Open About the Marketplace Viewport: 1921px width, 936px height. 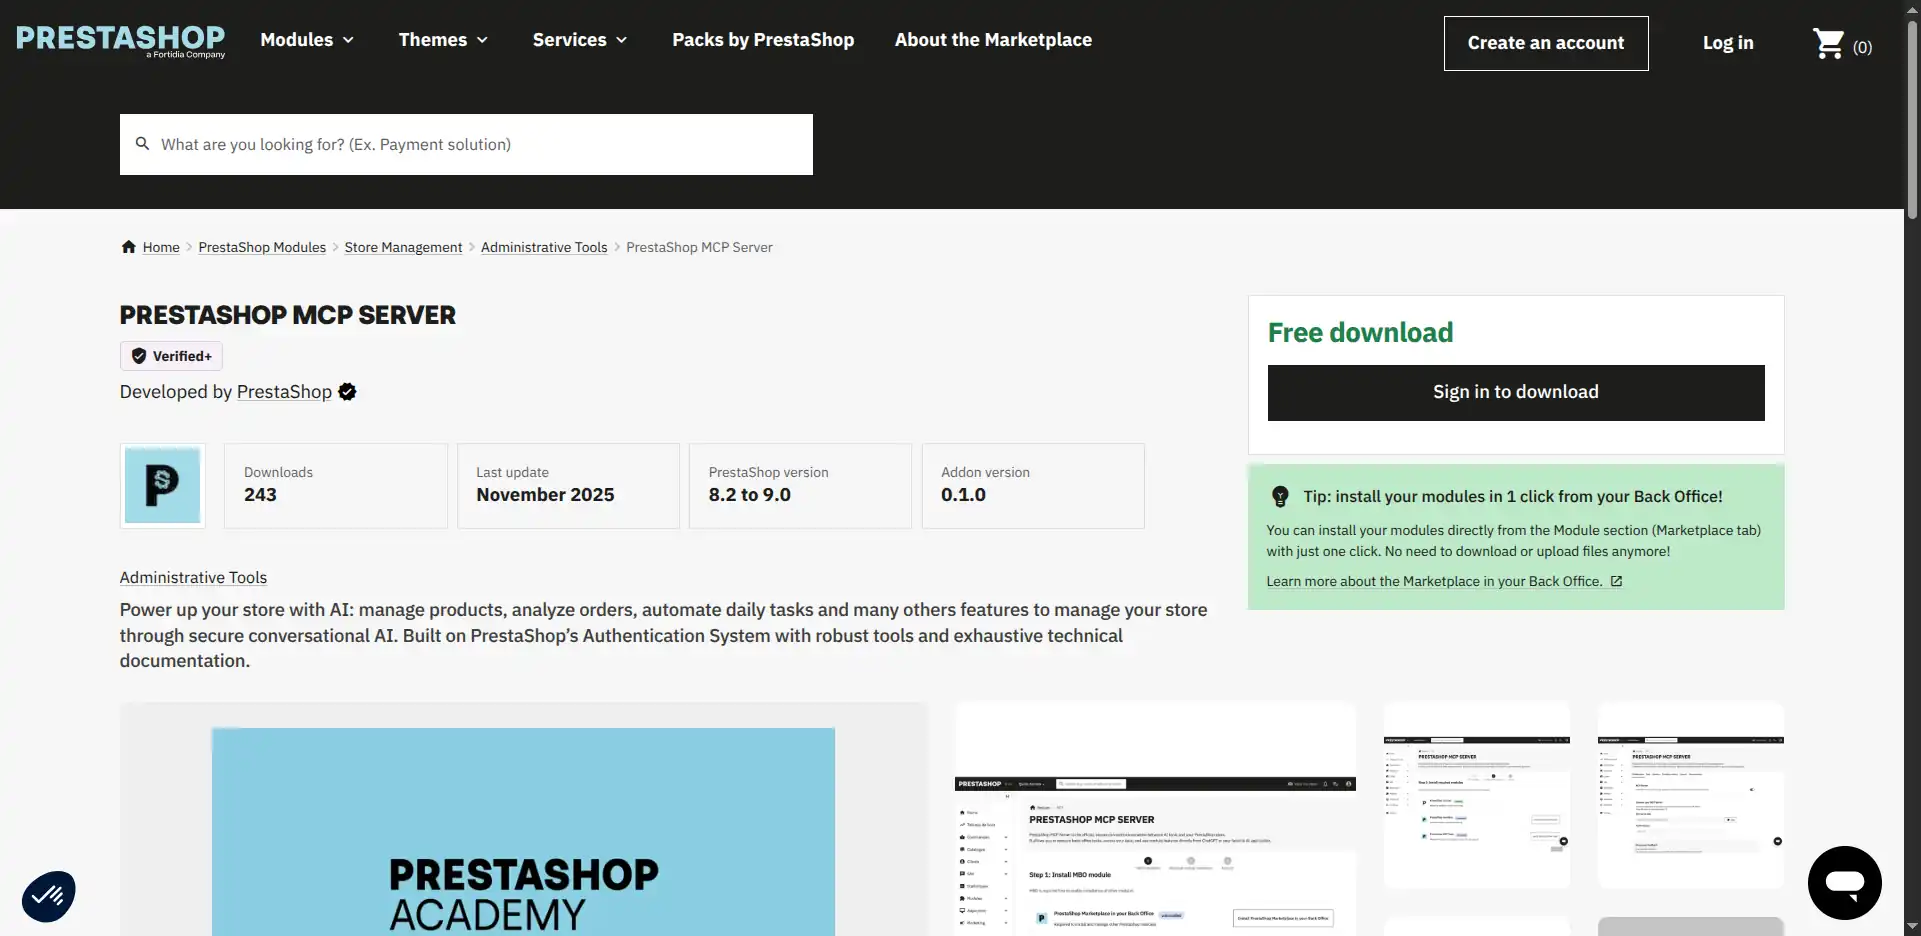pyautogui.click(x=993, y=40)
